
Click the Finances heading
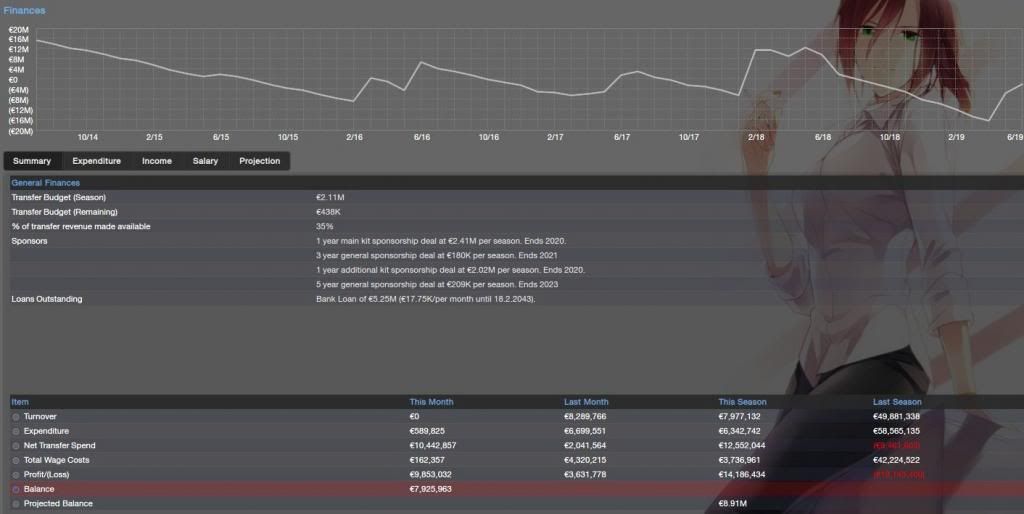coord(24,10)
